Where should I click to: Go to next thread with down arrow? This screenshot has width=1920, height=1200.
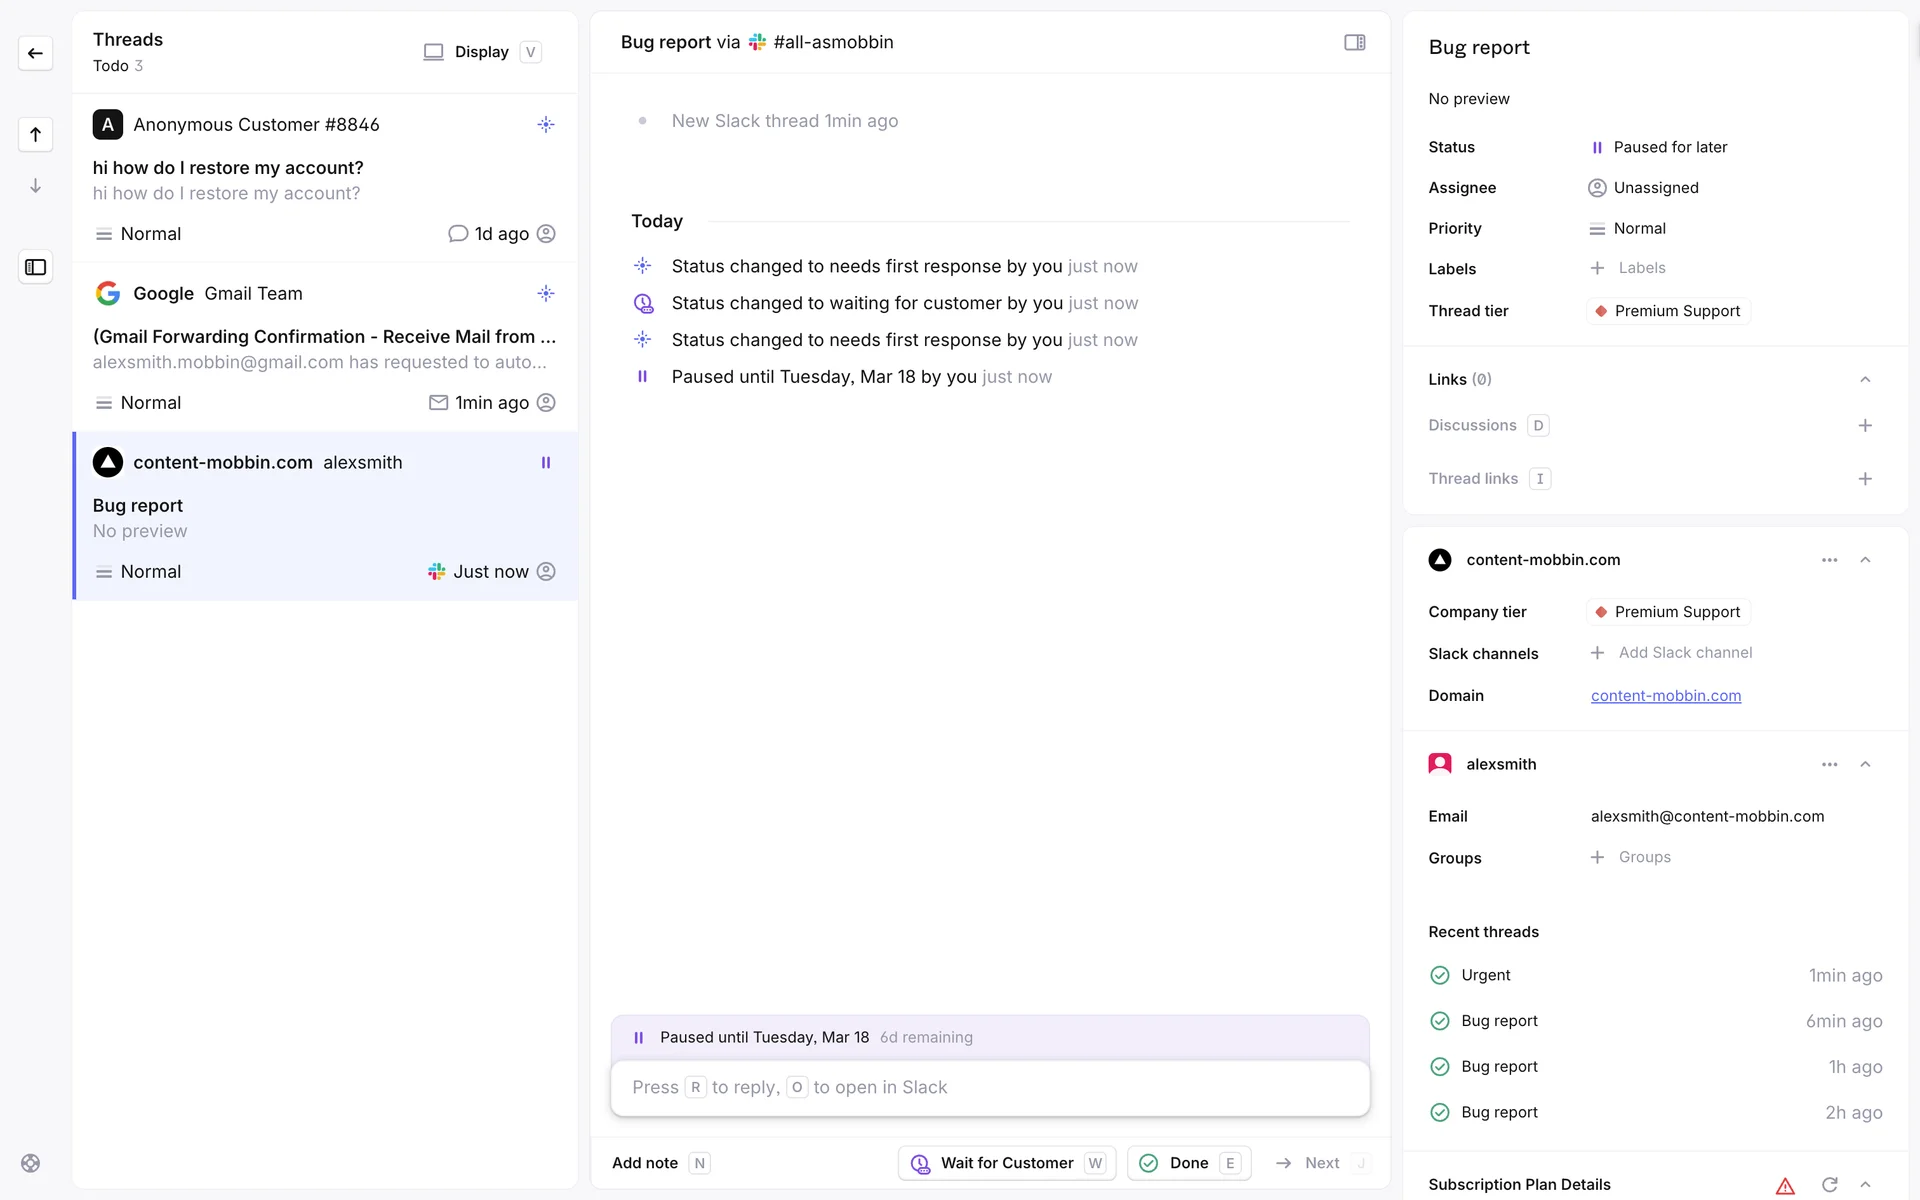point(35,186)
